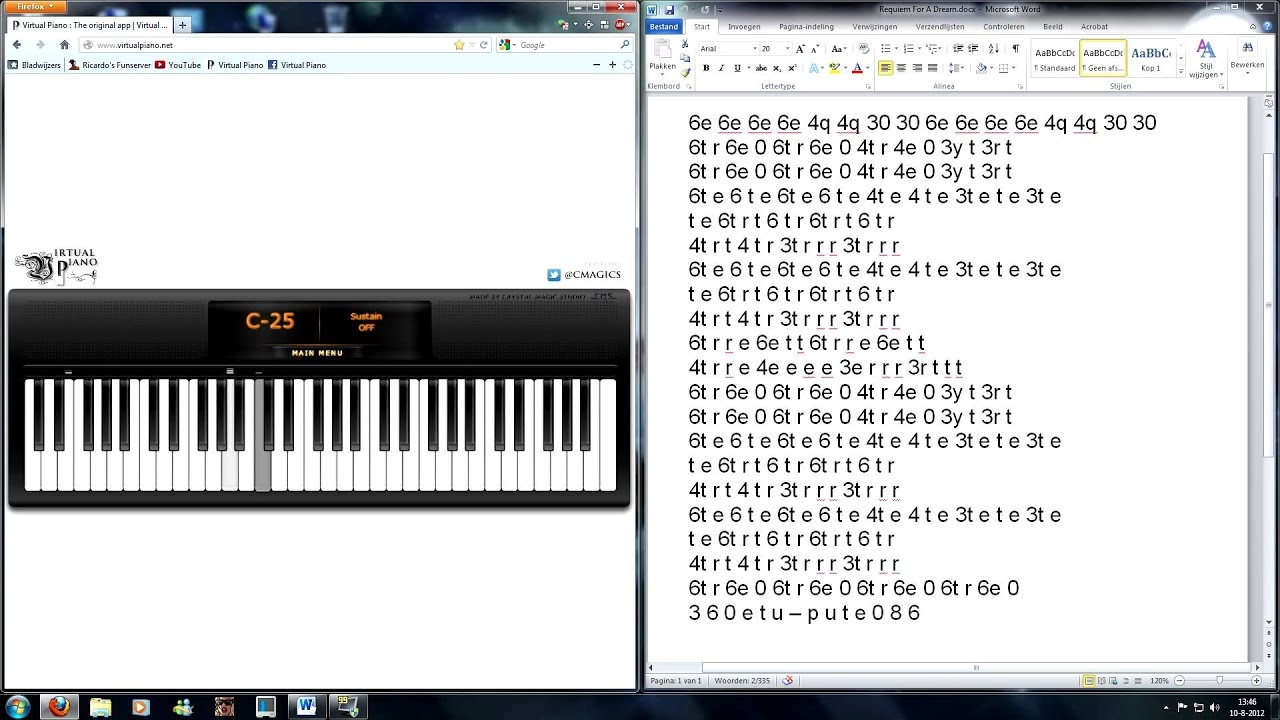Toggle centered paragraph alignment

901,68
